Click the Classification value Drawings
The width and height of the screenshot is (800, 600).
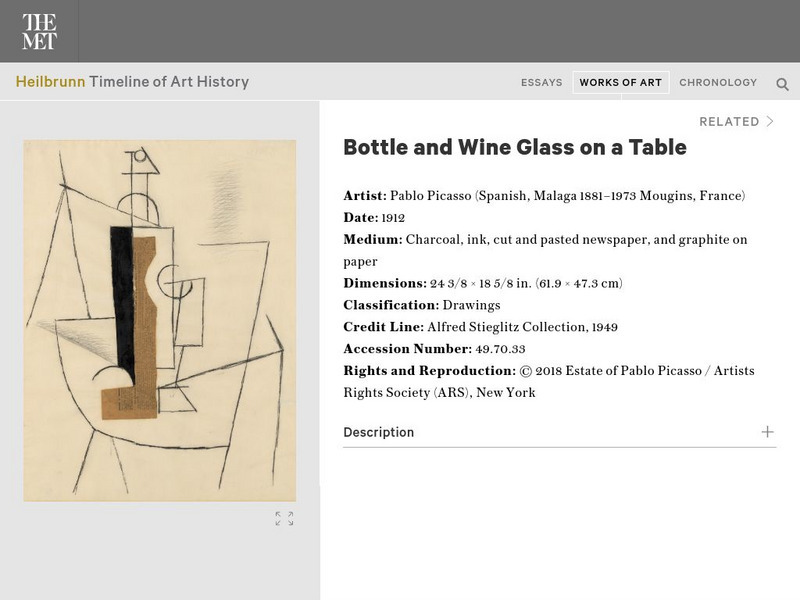click(x=470, y=305)
